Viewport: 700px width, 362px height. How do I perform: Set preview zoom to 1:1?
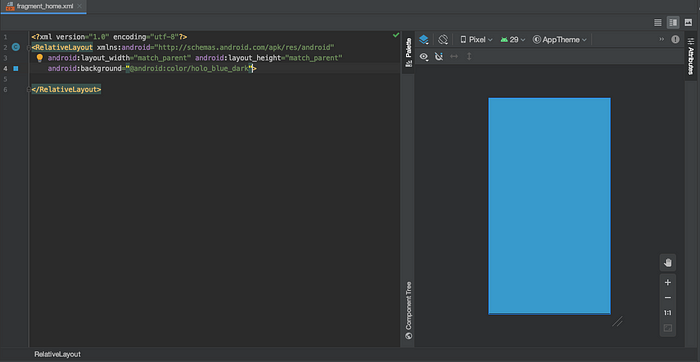(667, 313)
